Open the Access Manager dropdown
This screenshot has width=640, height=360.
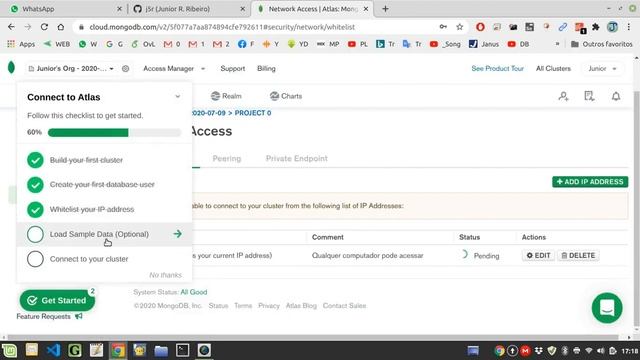click(x=174, y=69)
